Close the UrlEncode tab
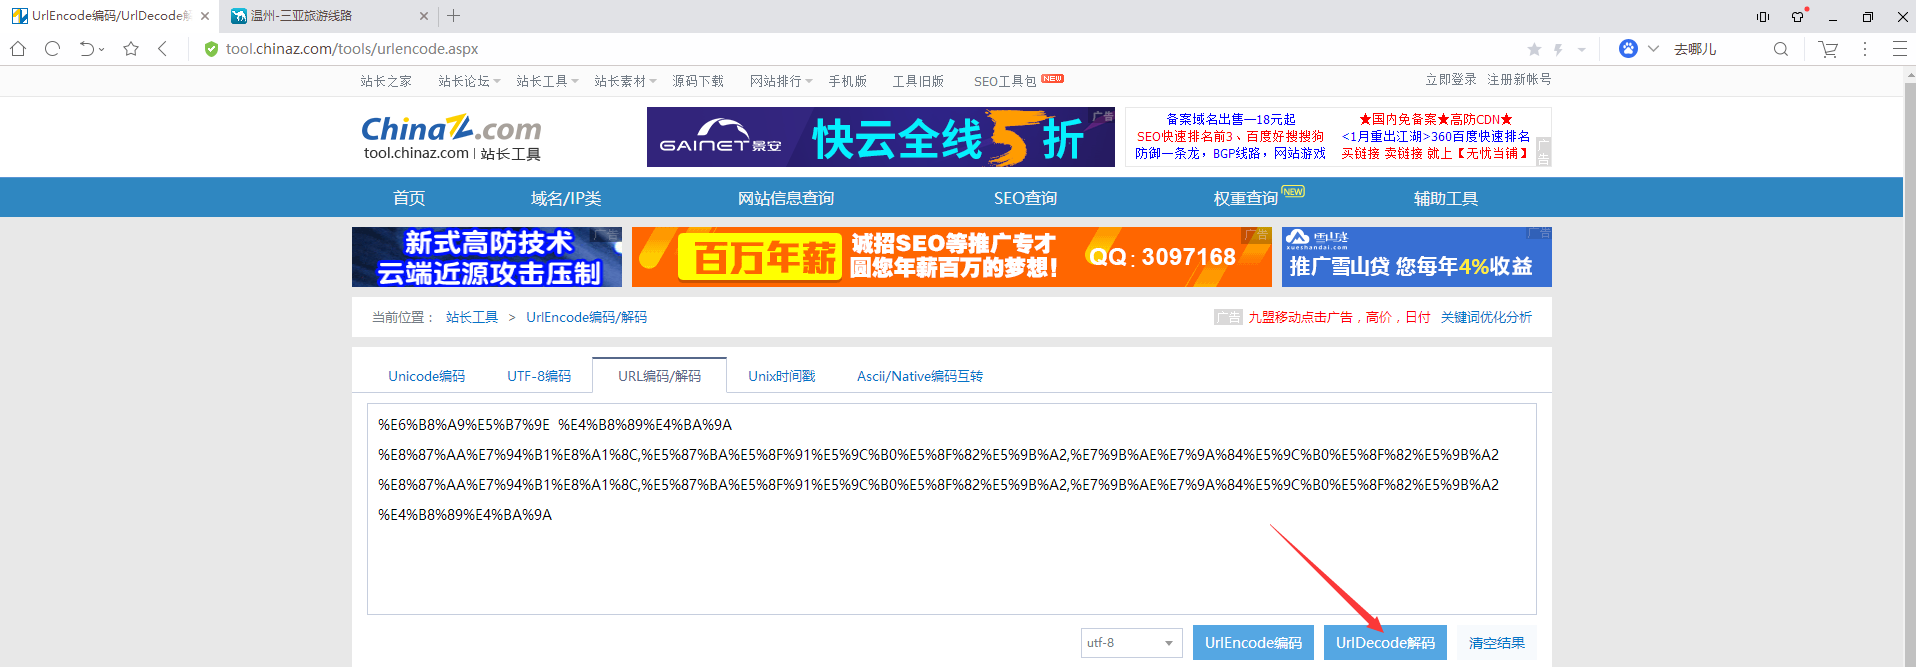 pos(204,16)
